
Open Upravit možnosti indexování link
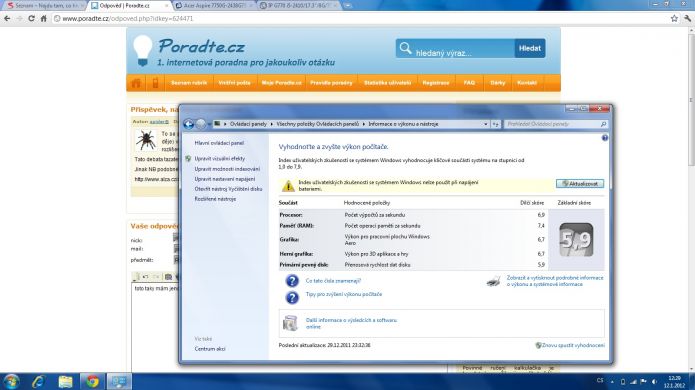point(227,169)
